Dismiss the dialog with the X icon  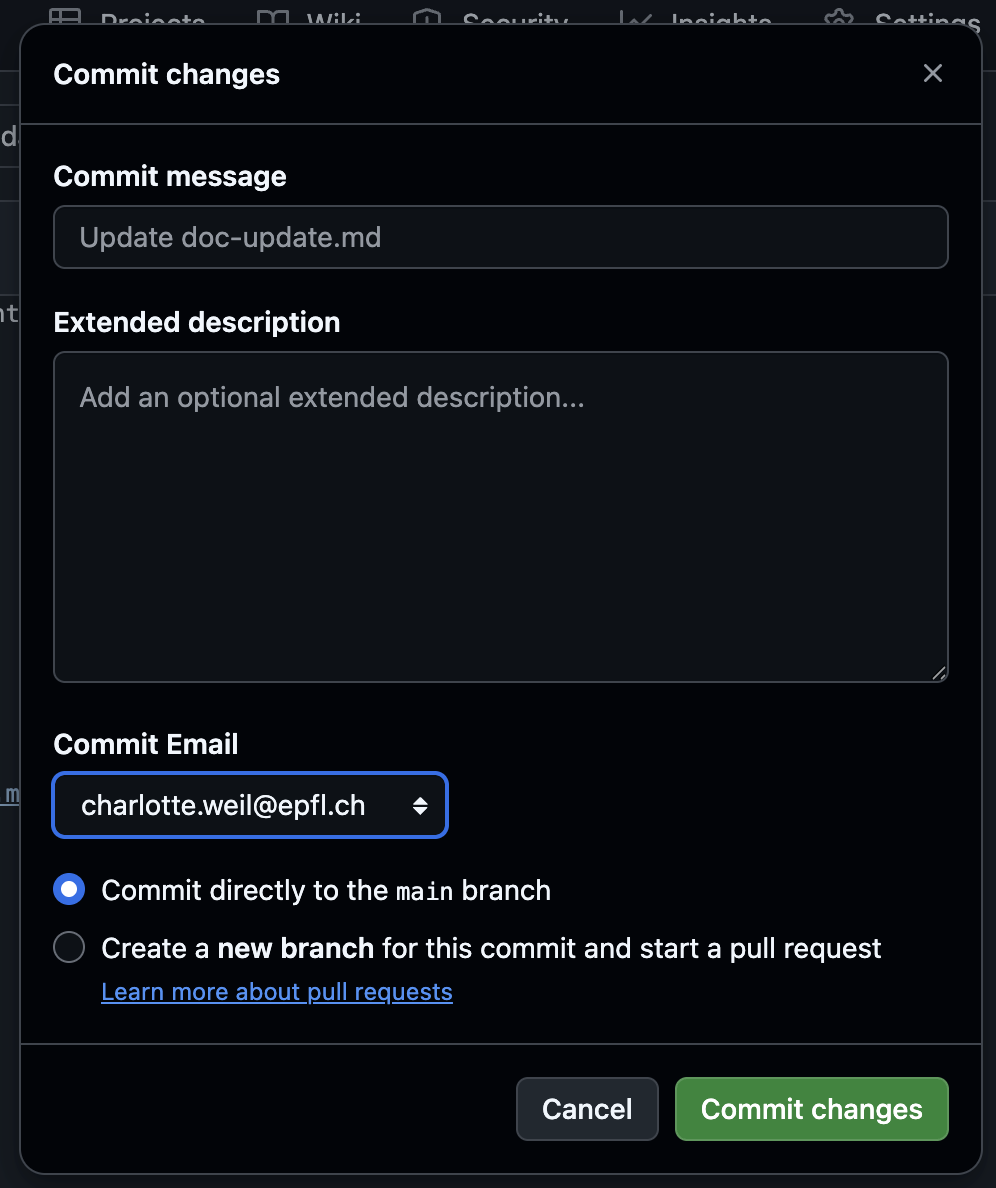932,73
